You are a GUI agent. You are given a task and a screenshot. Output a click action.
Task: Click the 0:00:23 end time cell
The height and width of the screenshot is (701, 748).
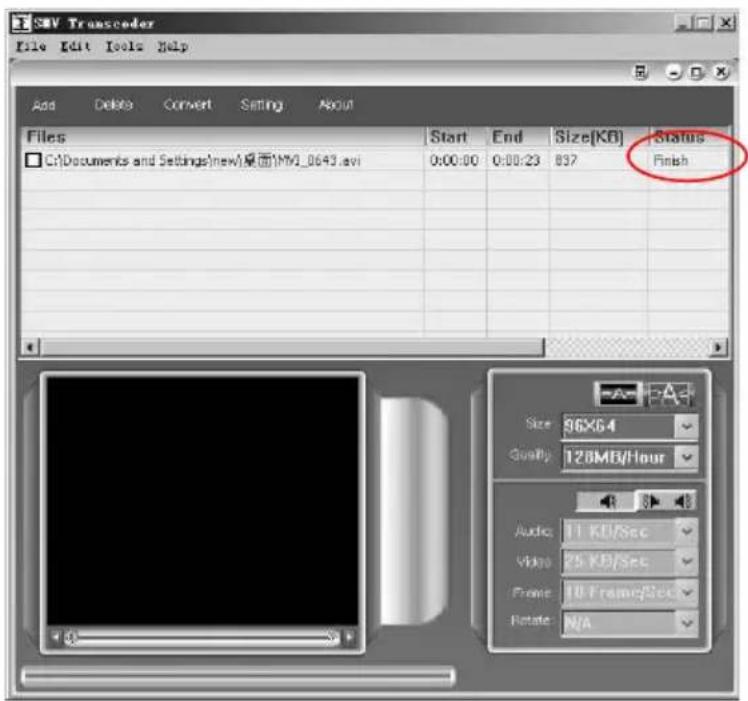pos(516,160)
